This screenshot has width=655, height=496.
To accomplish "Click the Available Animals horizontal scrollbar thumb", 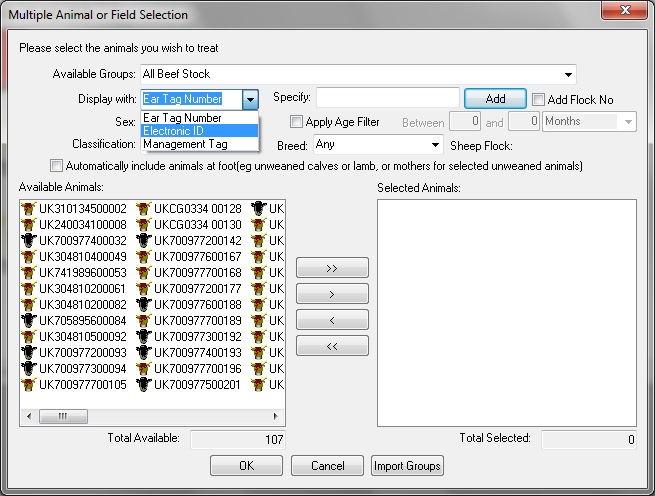I will pos(62,416).
